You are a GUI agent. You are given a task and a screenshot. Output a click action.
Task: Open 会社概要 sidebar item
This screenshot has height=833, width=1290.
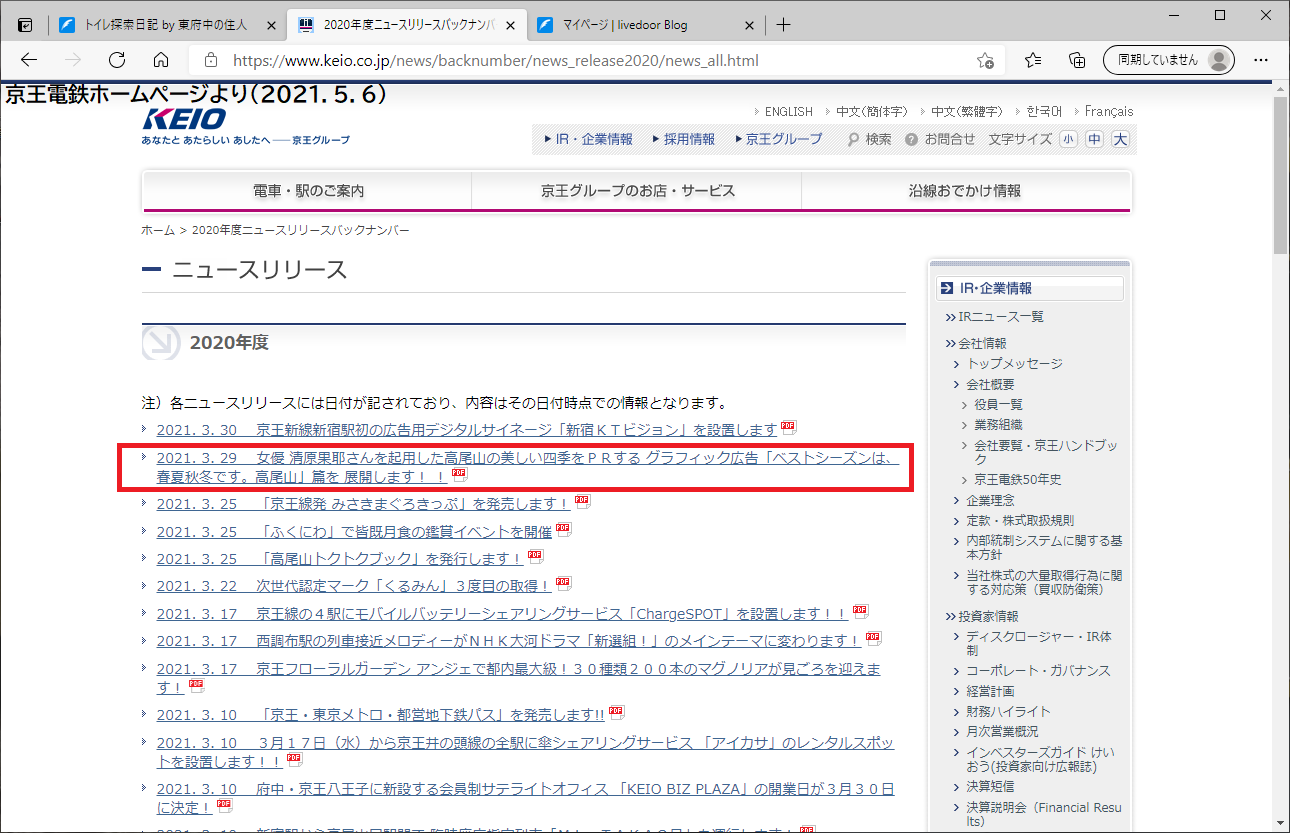pyautogui.click(x=990, y=384)
